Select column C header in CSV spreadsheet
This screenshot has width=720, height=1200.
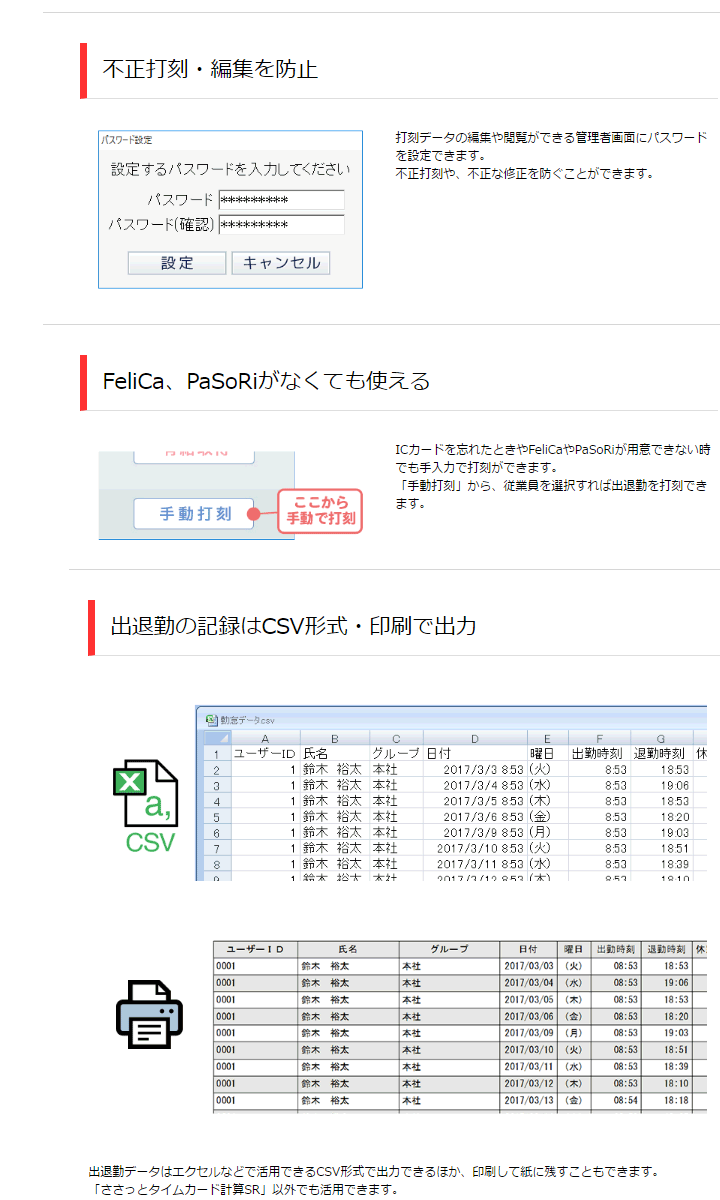tap(396, 738)
